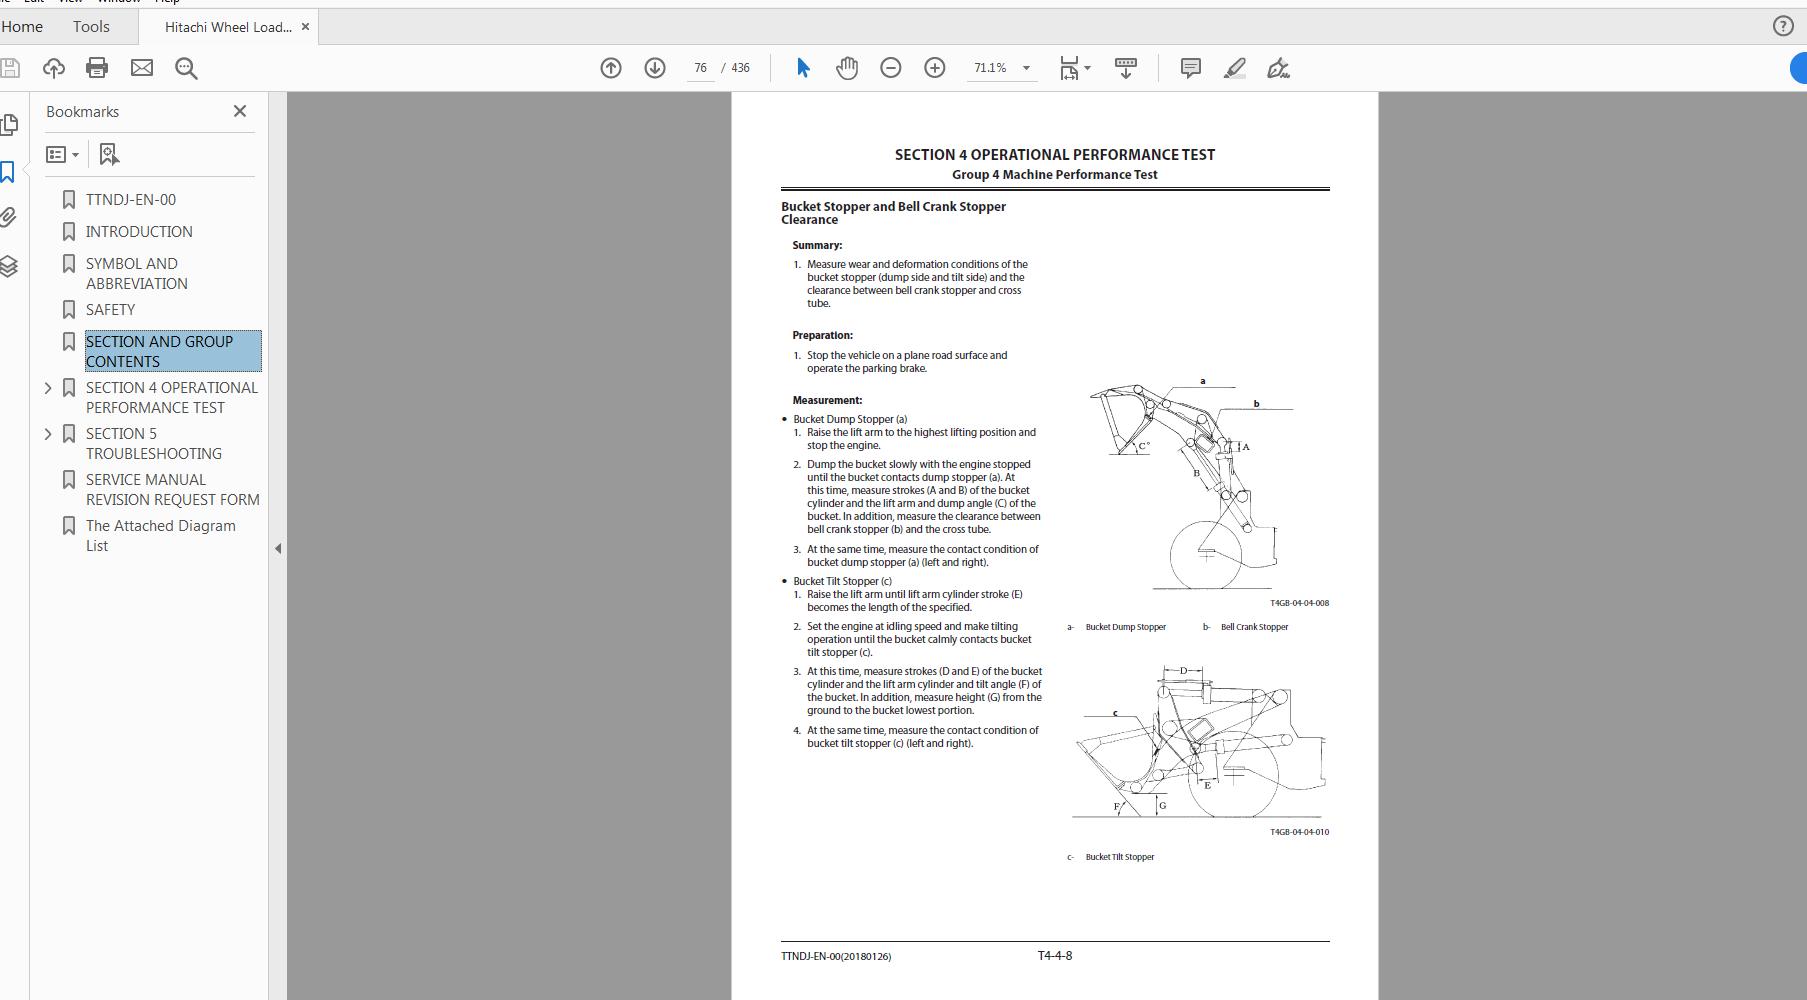1807x1000 pixels.
Task: Open the Add Comment tool
Action: 1189,68
